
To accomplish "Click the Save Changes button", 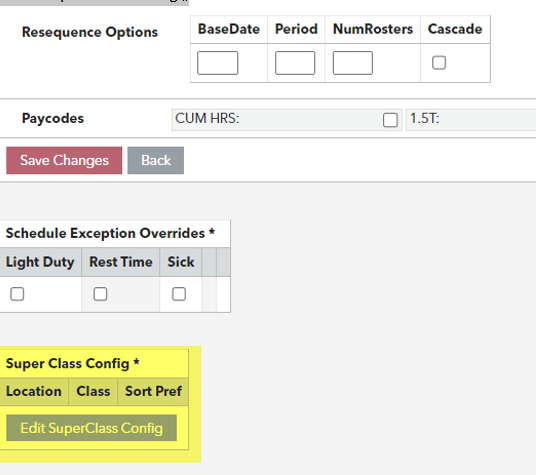I will (x=64, y=160).
